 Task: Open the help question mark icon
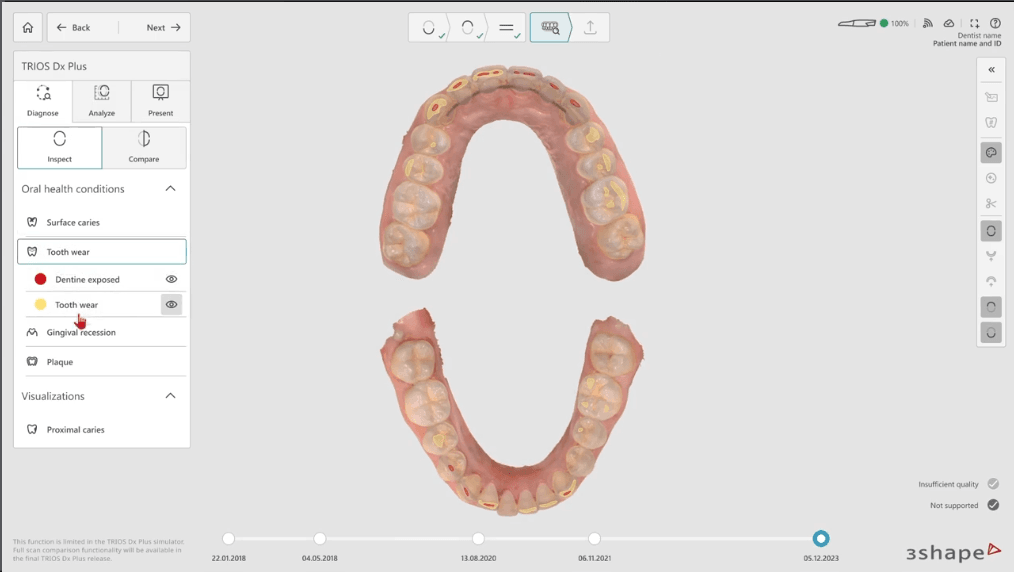click(x=995, y=23)
